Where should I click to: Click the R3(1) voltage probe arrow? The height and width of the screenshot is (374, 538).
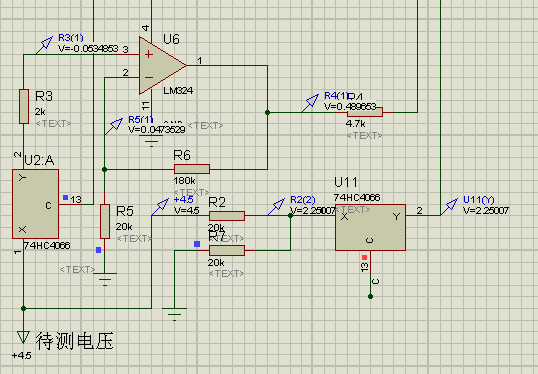[45, 45]
